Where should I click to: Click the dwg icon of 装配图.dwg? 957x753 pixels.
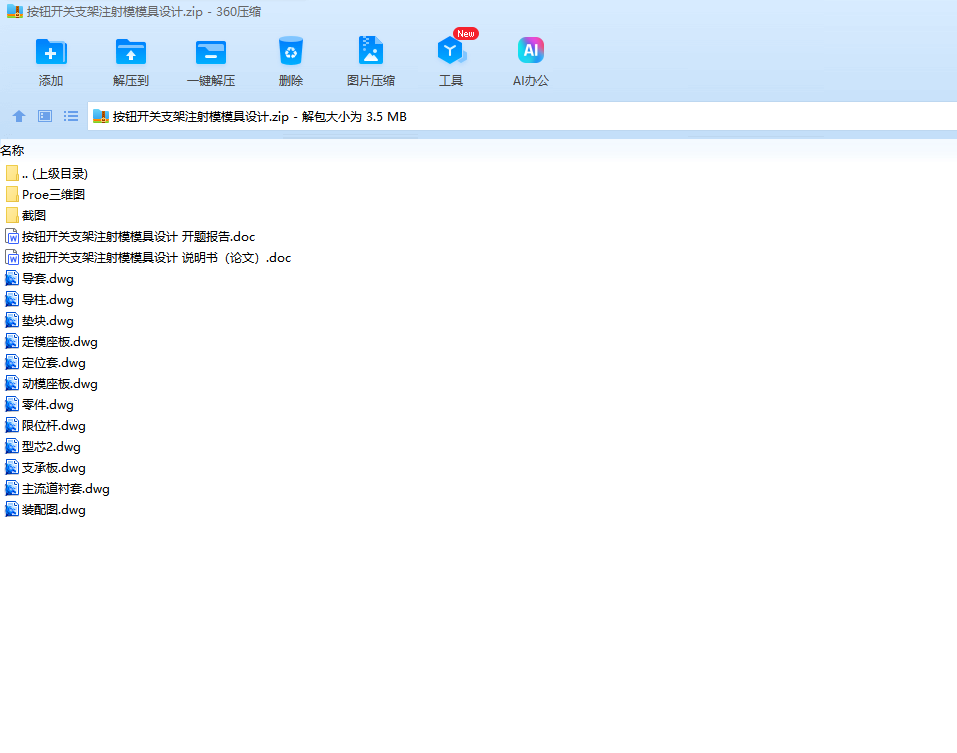[12, 510]
